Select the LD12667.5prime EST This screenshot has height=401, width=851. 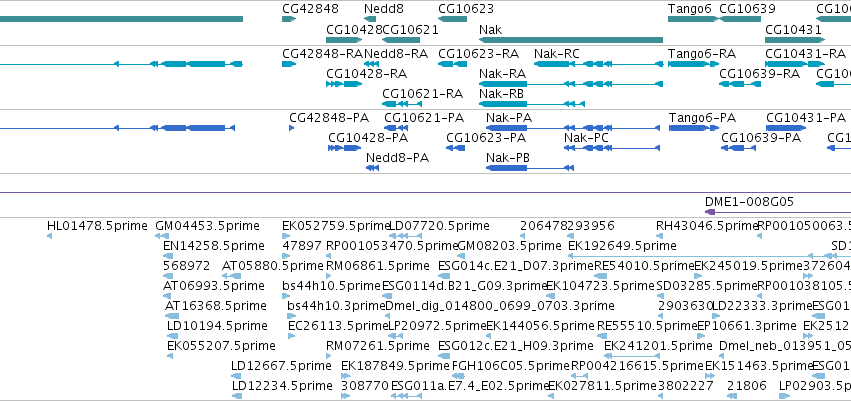click(x=237, y=375)
